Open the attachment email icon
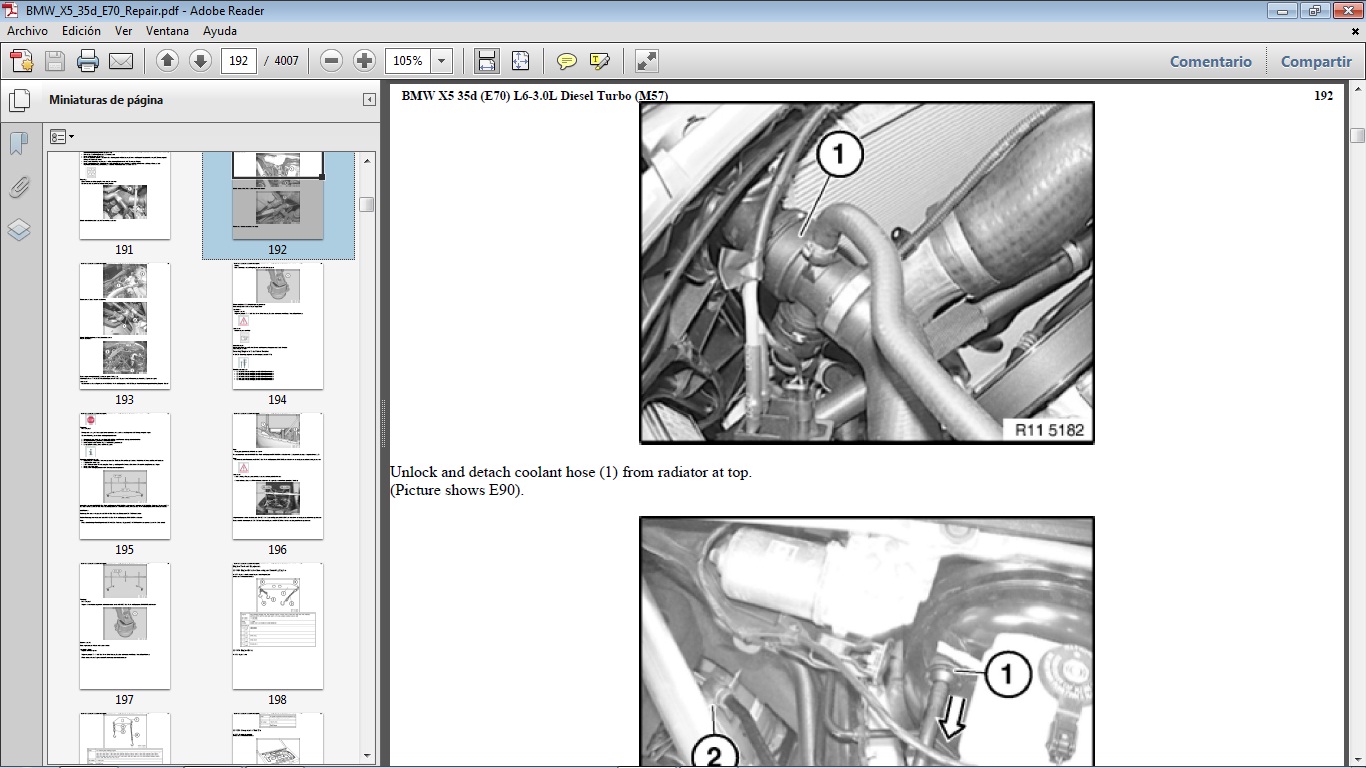Screen dimensions: 1366x768 [x=121, y=60]
